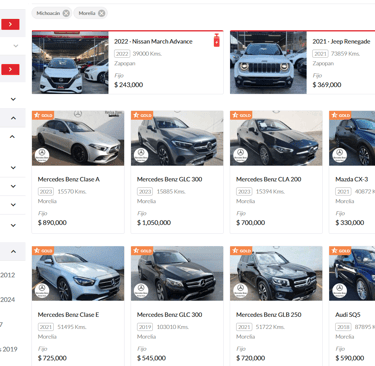This screenshot has height=366, width=375.
Task: Click the Morelia chip label
Action: click(x=87, y=13)
